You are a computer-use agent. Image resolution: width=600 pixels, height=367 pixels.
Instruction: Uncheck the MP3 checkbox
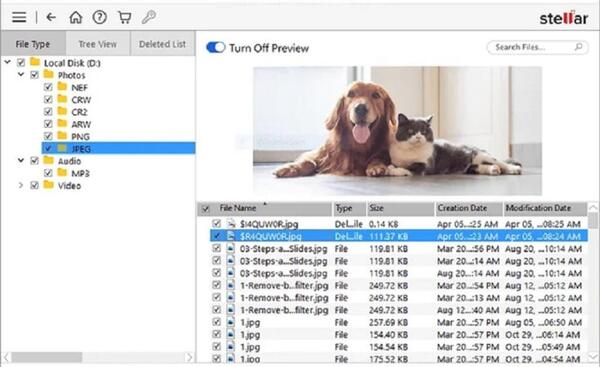[x=48, y=173]
